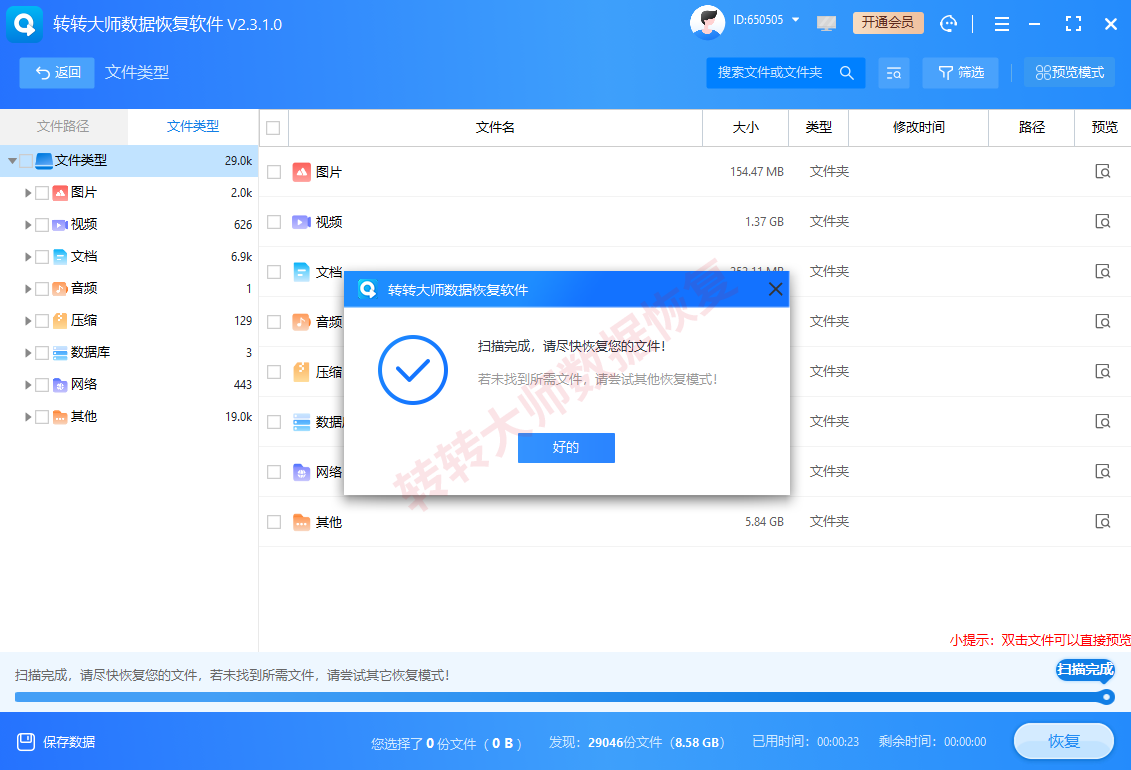This screenshot has width=1131, height=770.
Task: Check the 视频 checkbox in sidebar tree
Action: [42, 225]
